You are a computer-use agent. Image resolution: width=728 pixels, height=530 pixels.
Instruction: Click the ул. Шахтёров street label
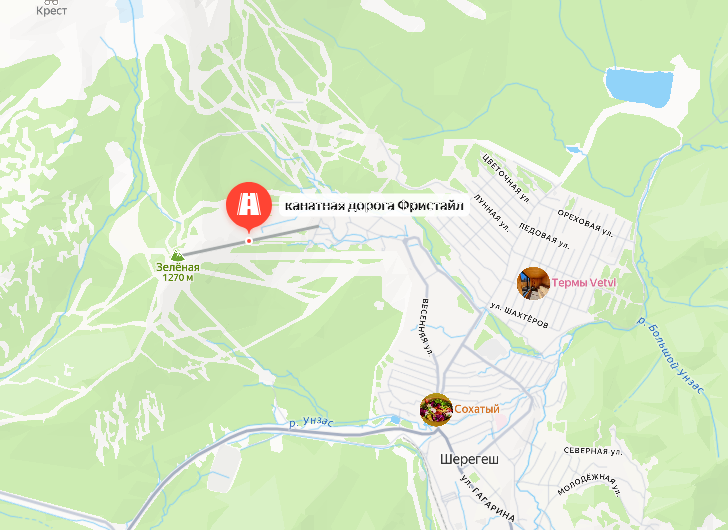click(519, 316)
